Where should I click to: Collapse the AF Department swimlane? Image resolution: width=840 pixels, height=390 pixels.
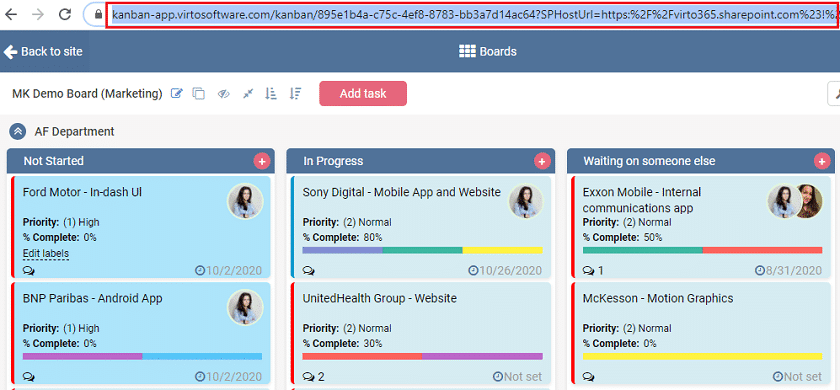point(18,131)
